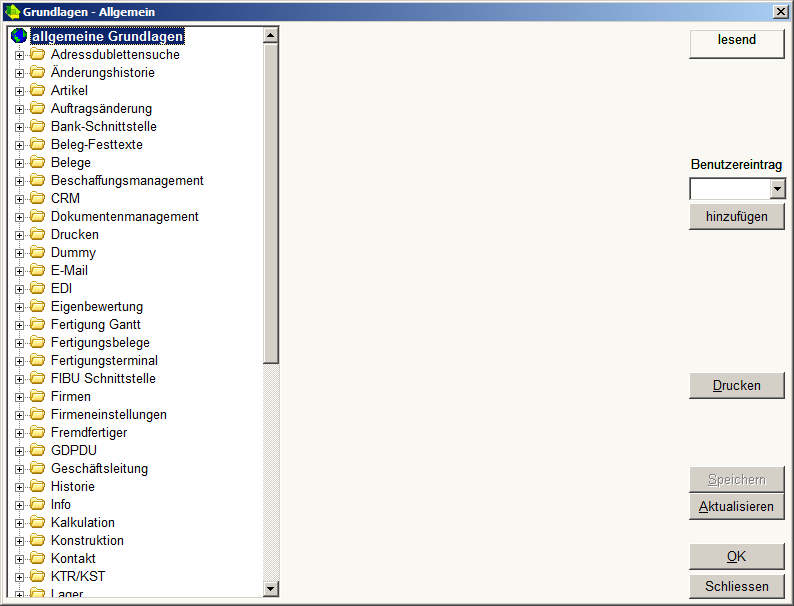Screen dimensions: 794x606
Task: Click the GDPDU folder icon
Action: [37, 450]
